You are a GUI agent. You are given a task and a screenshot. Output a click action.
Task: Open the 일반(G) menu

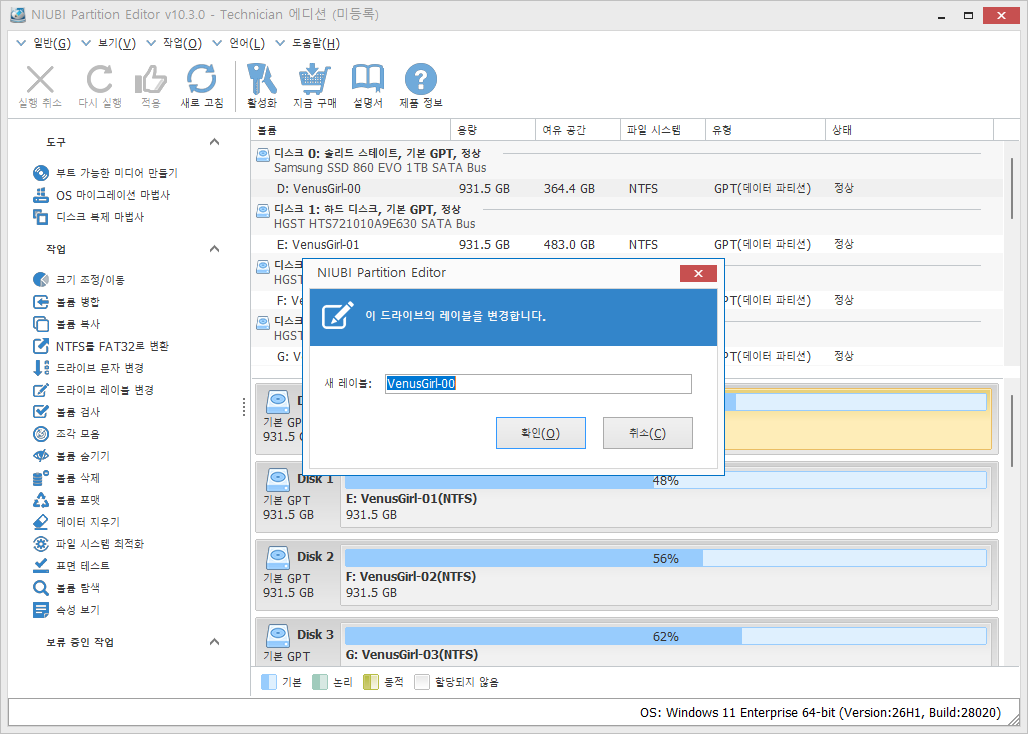(43, 43)
